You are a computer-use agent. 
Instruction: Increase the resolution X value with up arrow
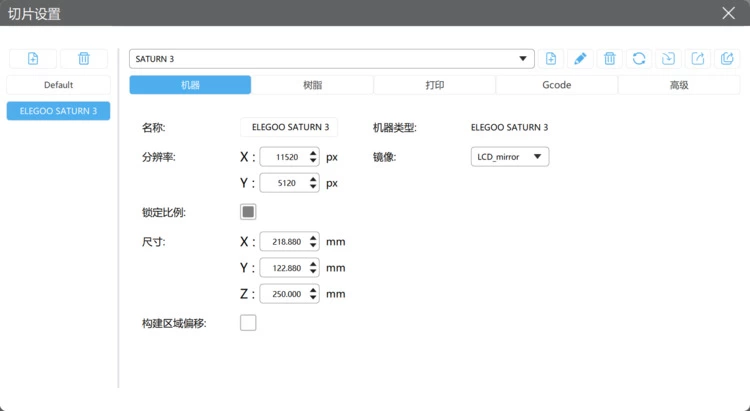313,153
